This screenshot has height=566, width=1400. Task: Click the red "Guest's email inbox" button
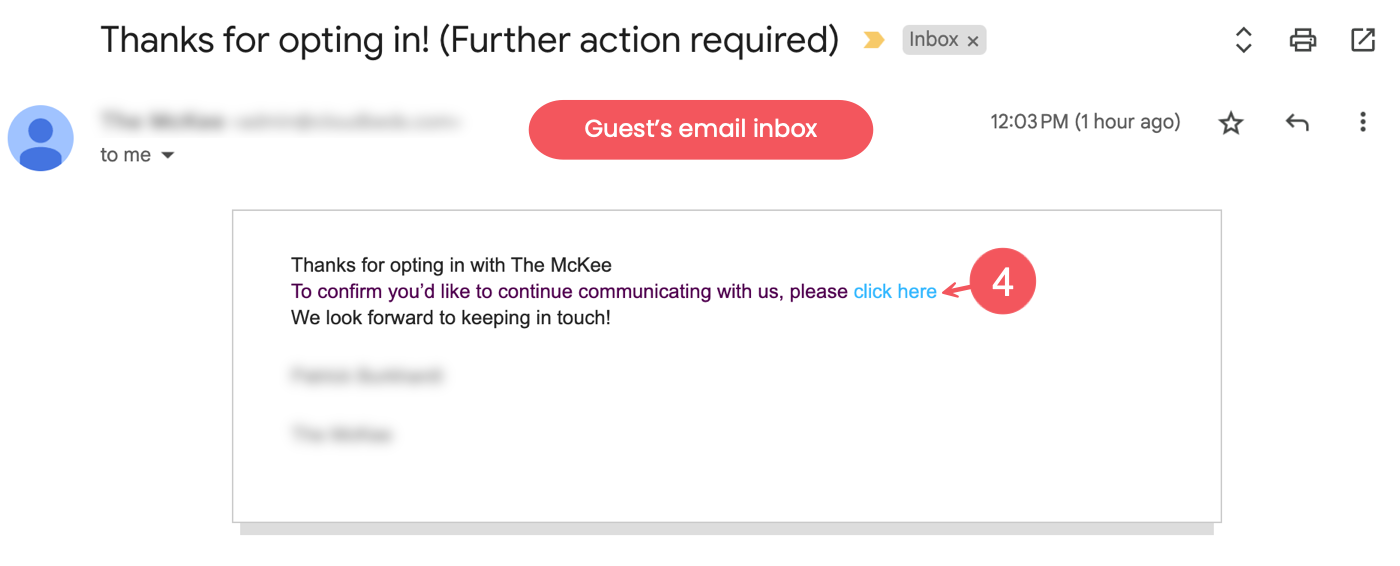[x=700, y=129]
